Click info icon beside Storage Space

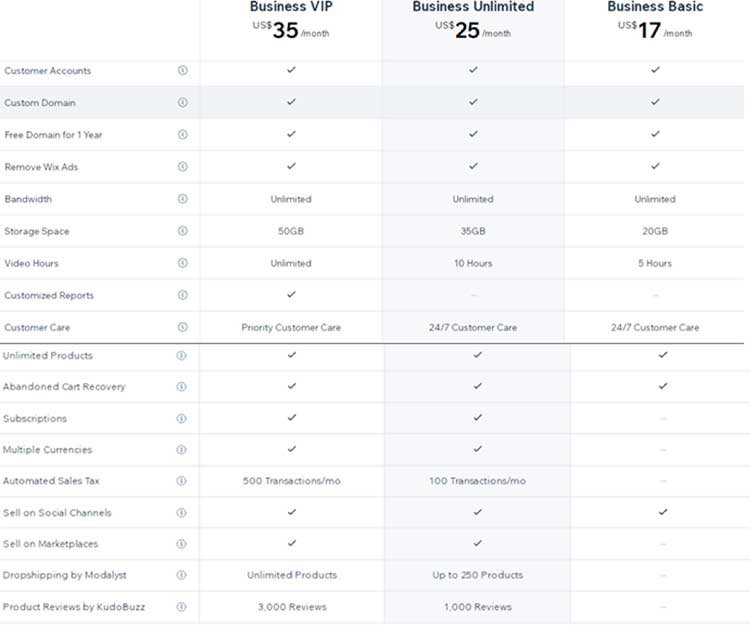point(183,231)
